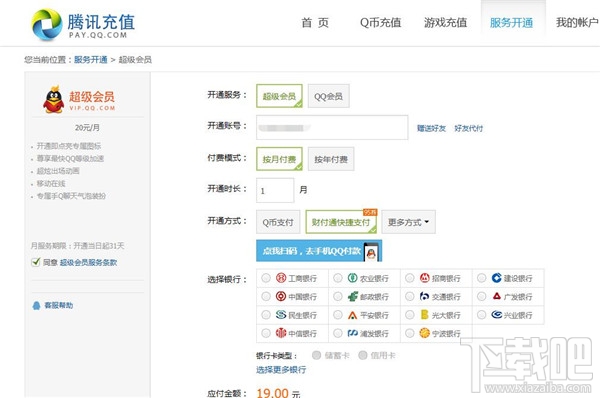This screenshot has height=398, width=600.
Task: Click the 赠送好友 link
Action: (431, 128)
